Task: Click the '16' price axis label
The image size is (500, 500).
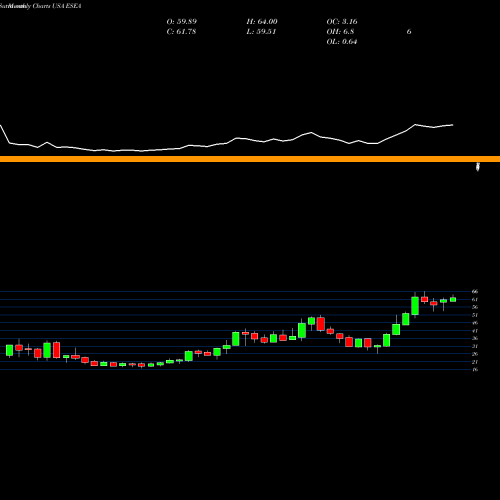Action: [x=475, y=369]
